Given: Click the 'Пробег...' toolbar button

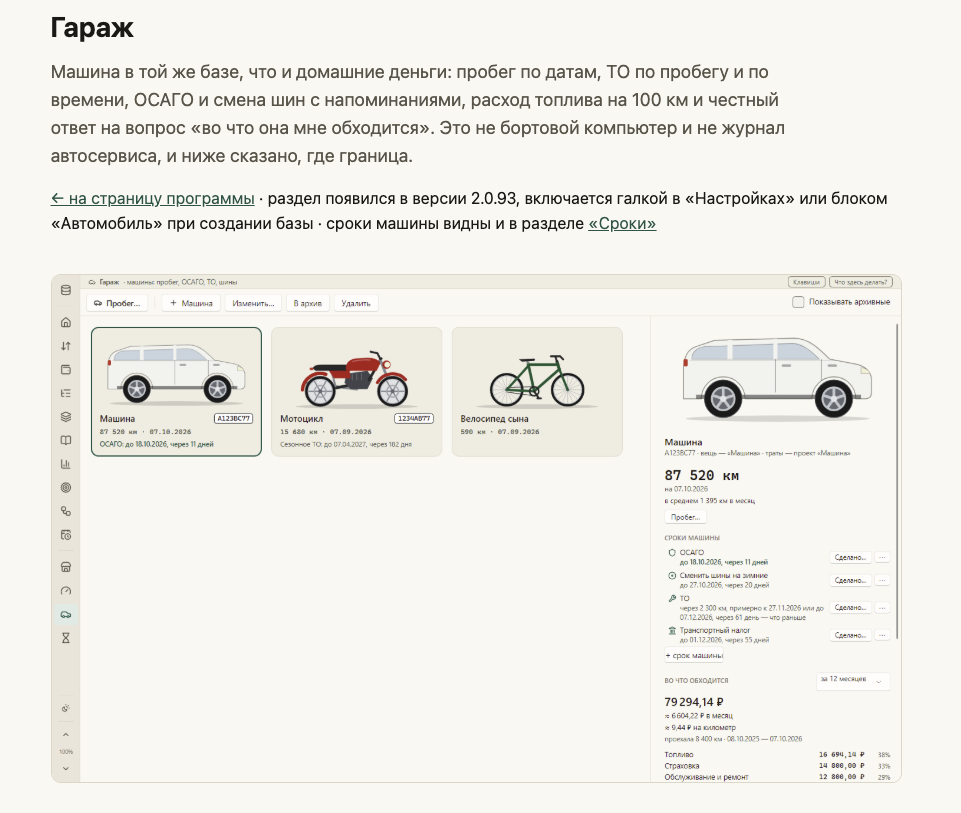Looking at the screenshot, I should pyautogui.click(x=117, y=303).
